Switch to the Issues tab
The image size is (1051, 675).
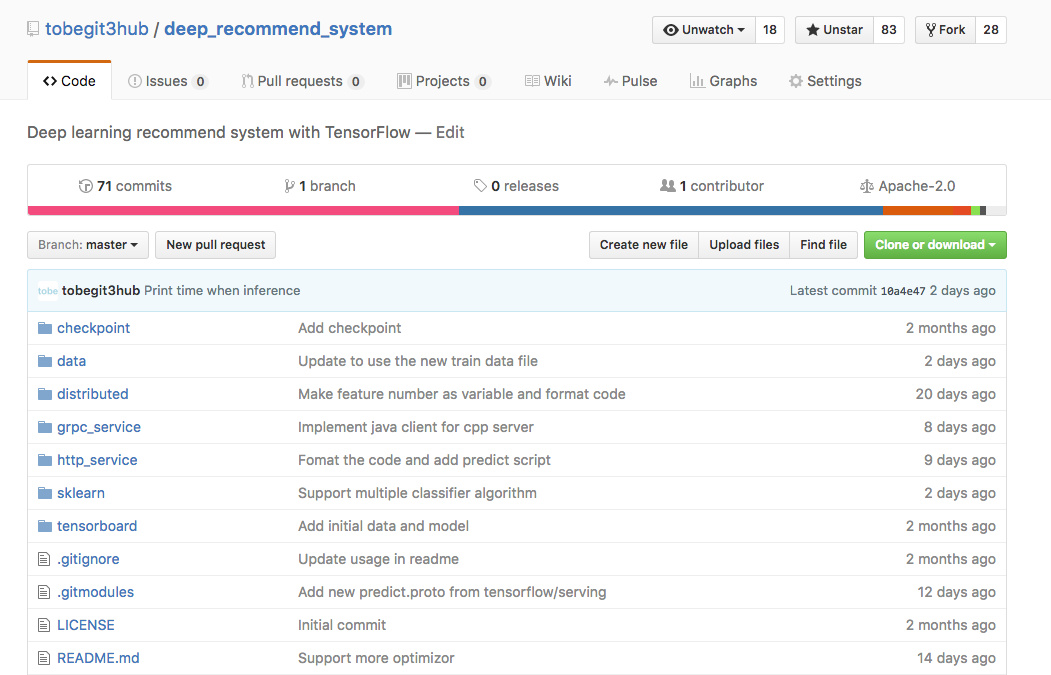point(168,81)
